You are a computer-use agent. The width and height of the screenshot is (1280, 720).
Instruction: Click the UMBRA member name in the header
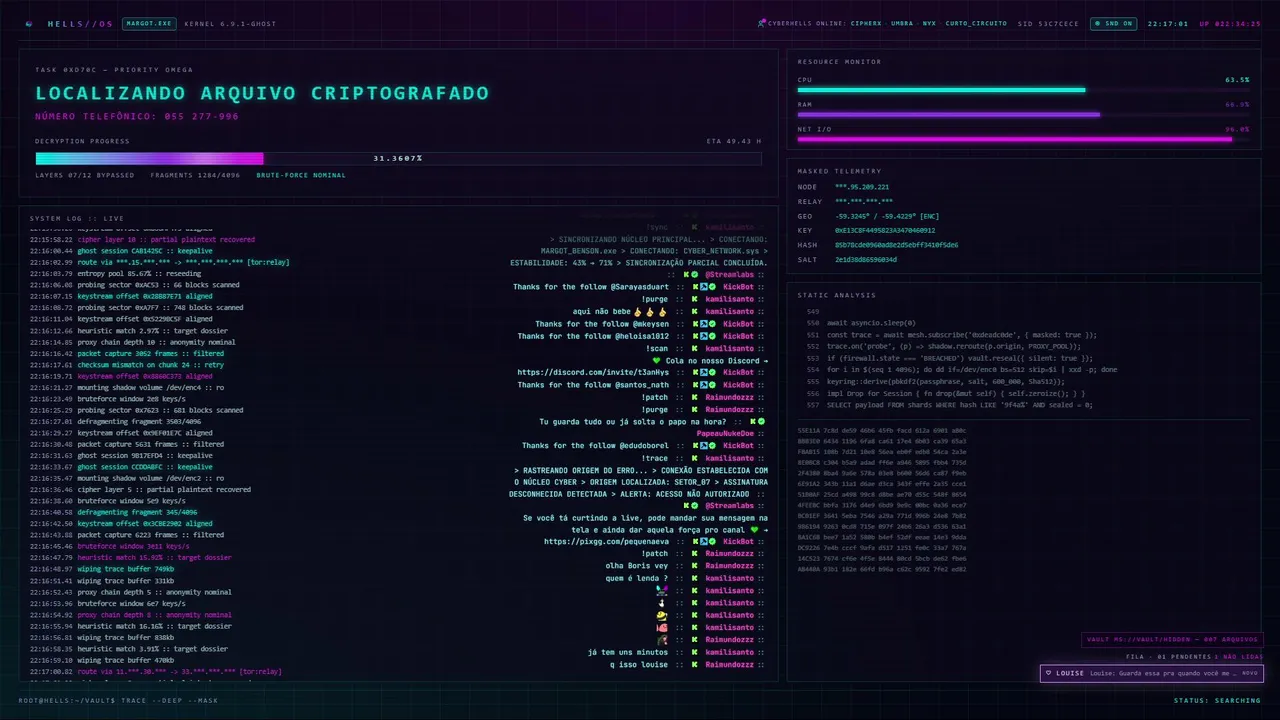902,23
